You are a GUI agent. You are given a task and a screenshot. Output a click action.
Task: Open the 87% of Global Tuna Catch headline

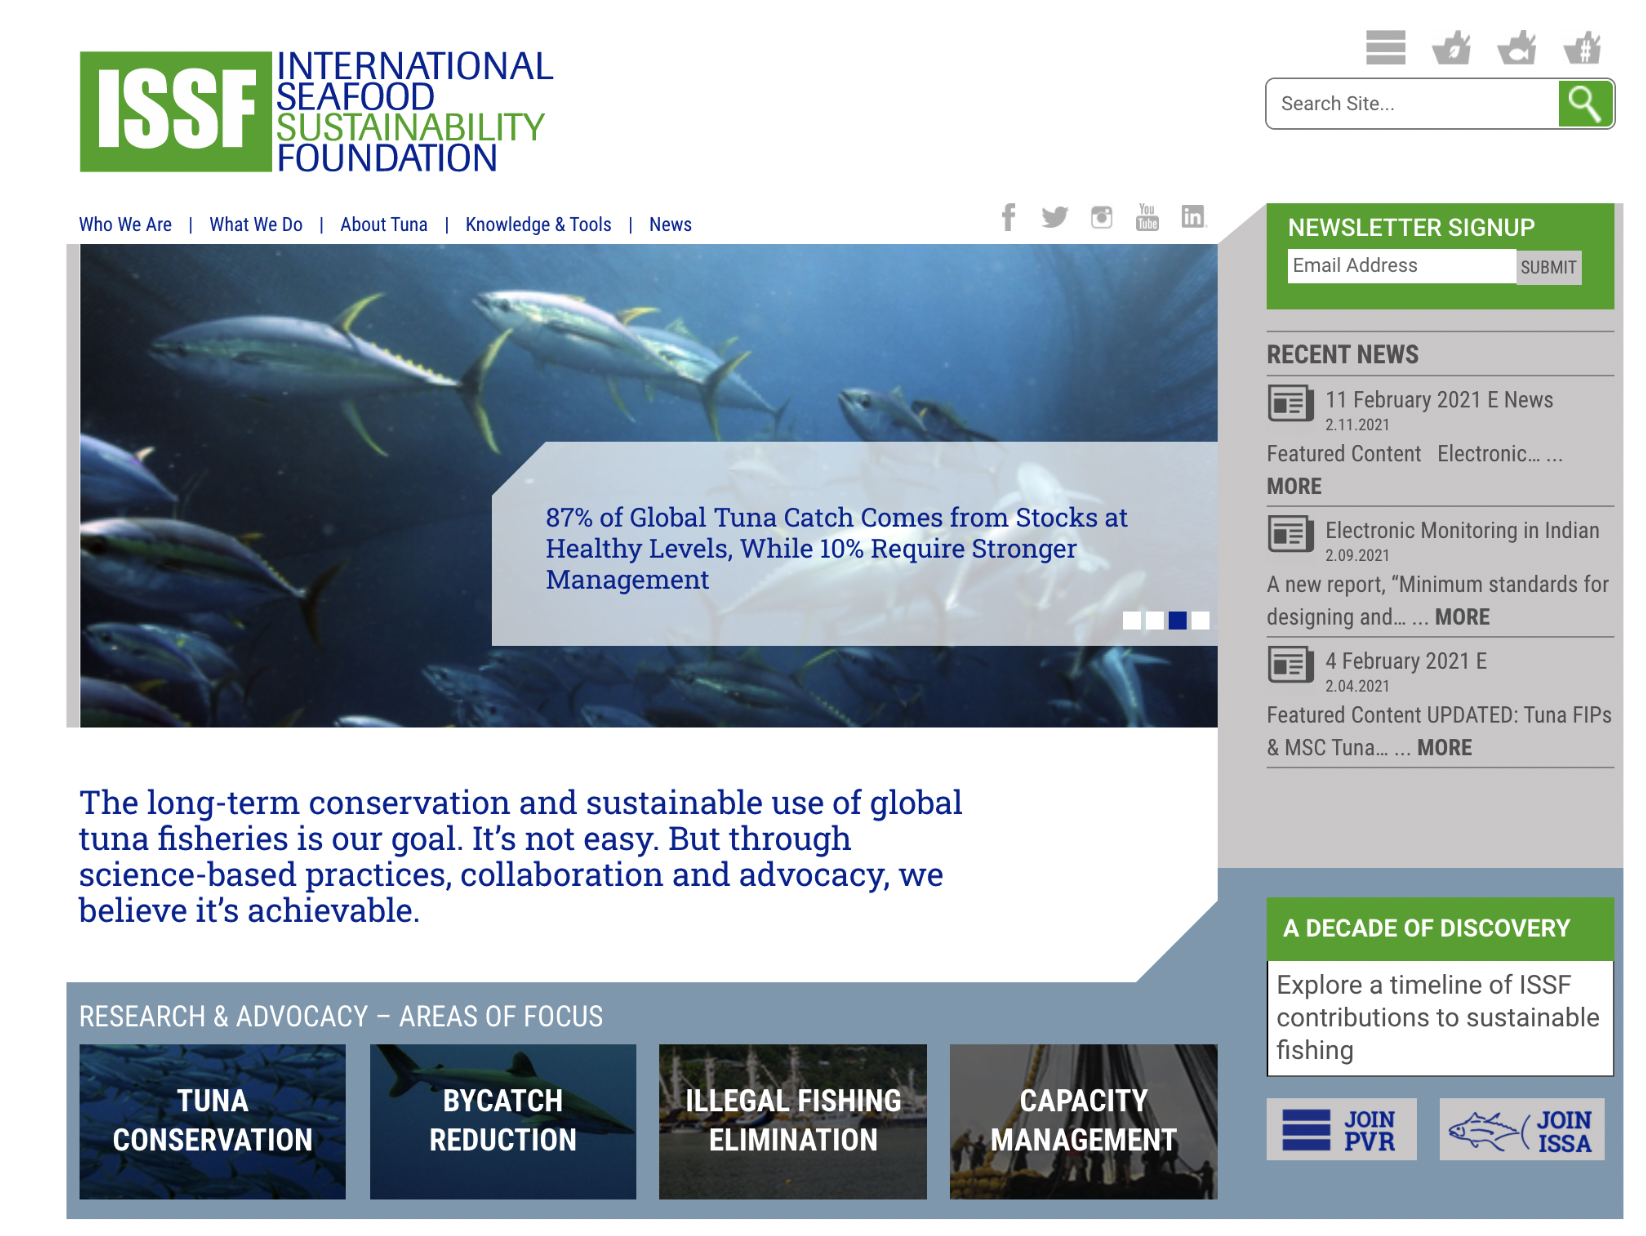click(x=836, y=549)
